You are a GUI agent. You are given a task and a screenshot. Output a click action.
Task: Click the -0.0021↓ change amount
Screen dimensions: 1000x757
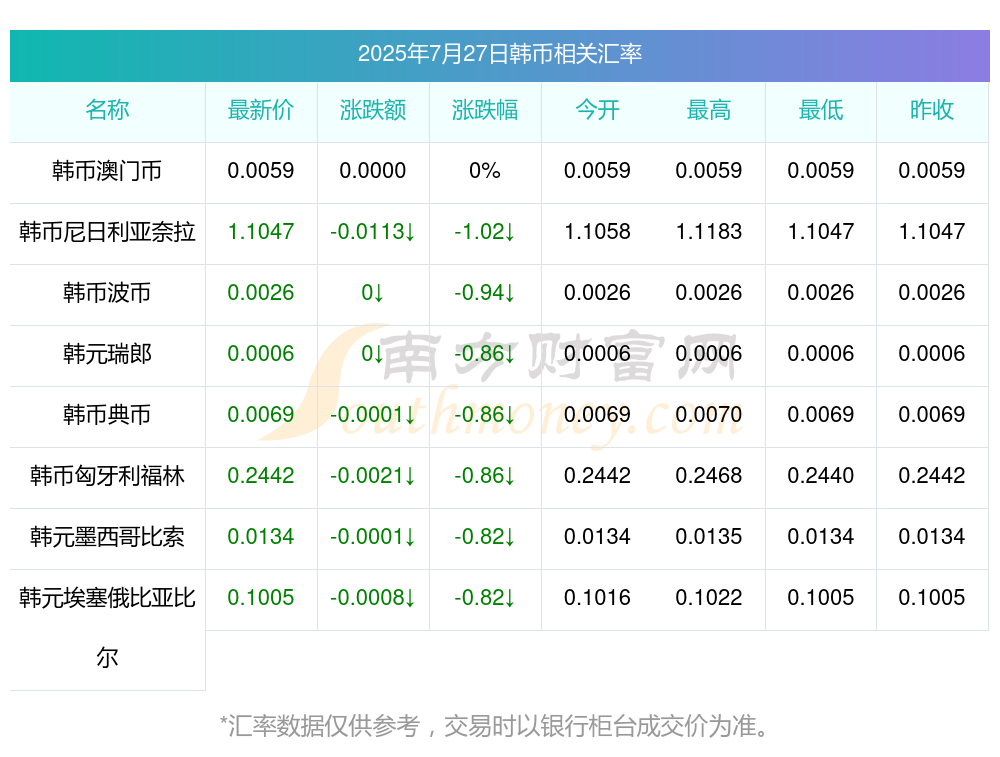pos(373,476)
